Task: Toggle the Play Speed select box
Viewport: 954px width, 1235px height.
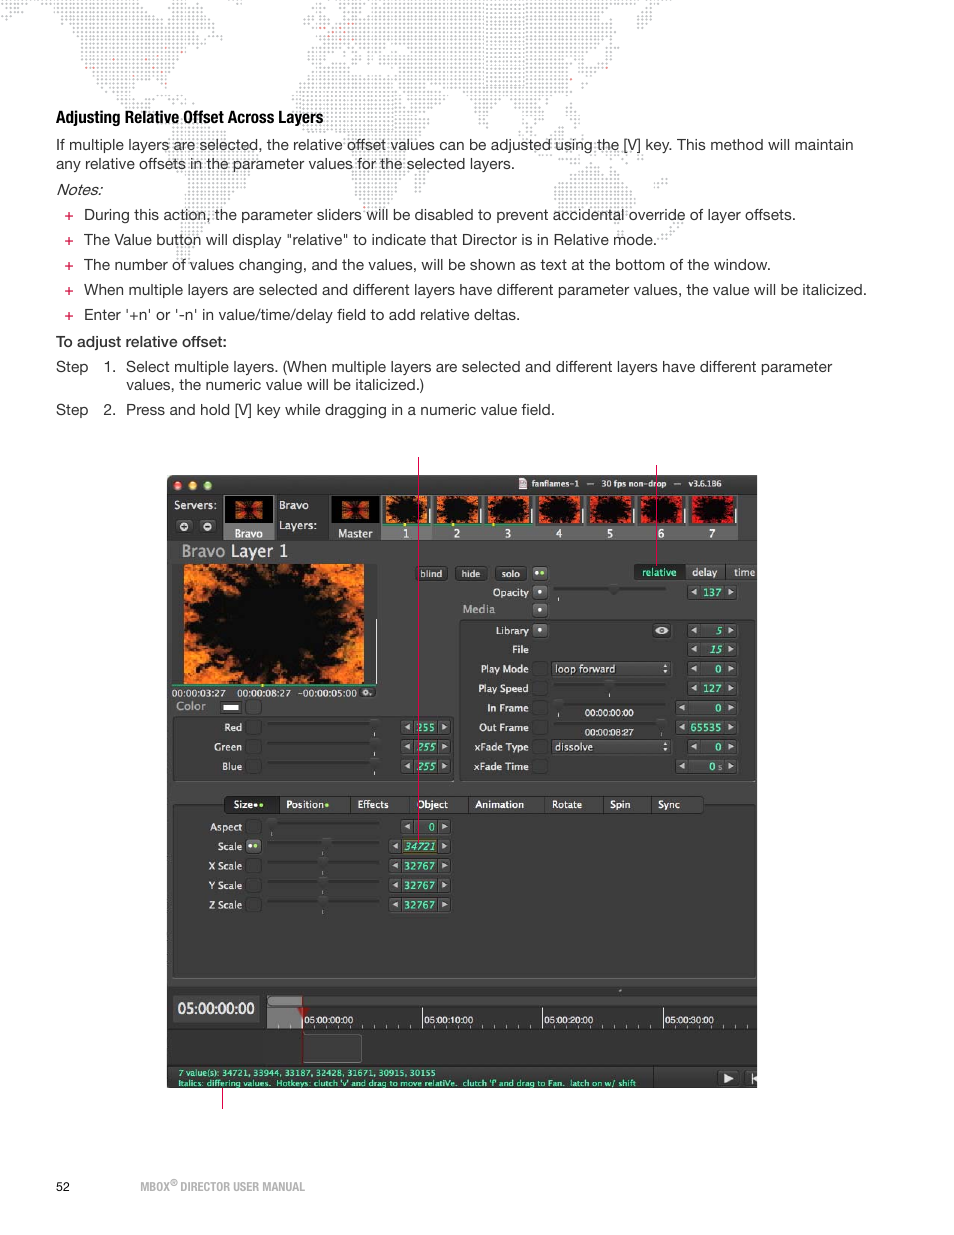Action: [540, 688]
